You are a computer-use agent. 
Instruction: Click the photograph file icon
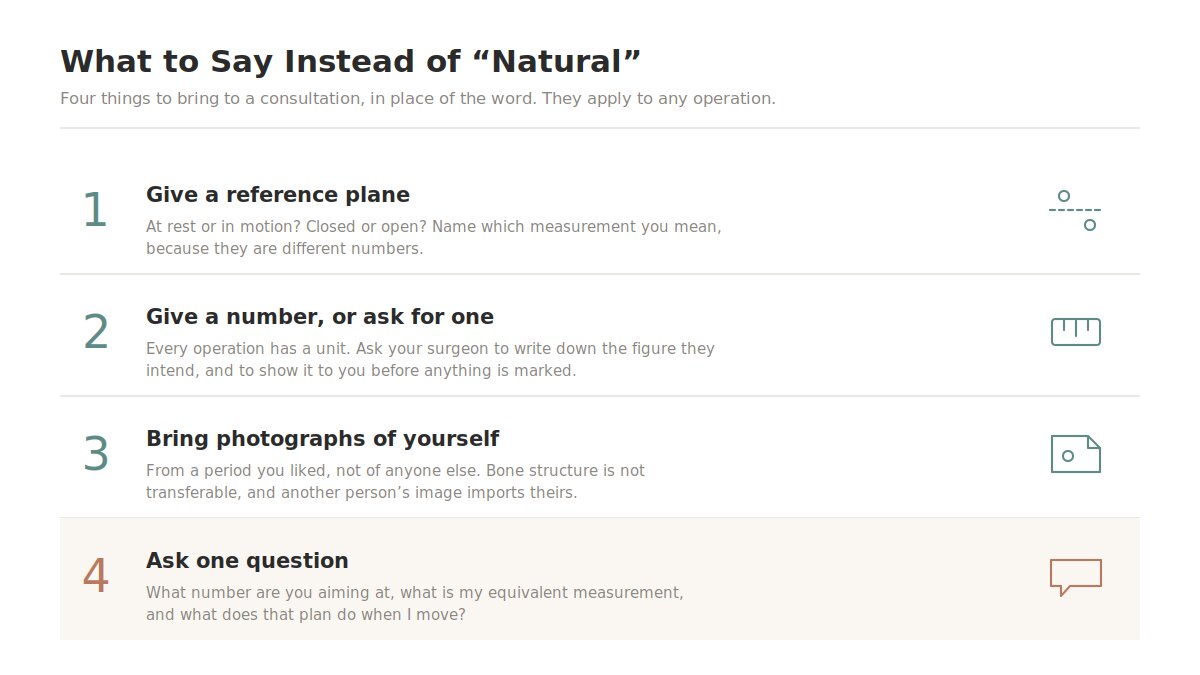click(1075, 454)
